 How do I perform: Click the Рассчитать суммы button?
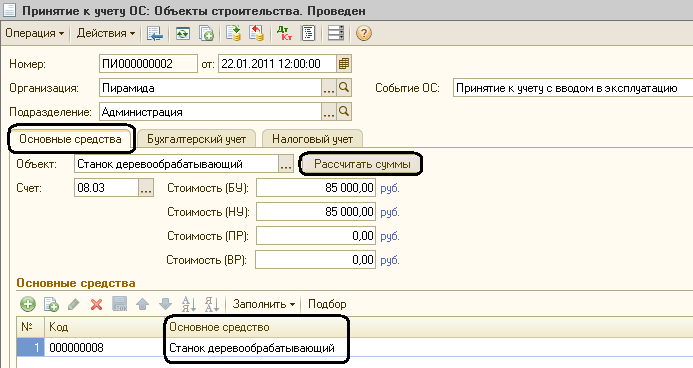(x=362, y=164)
